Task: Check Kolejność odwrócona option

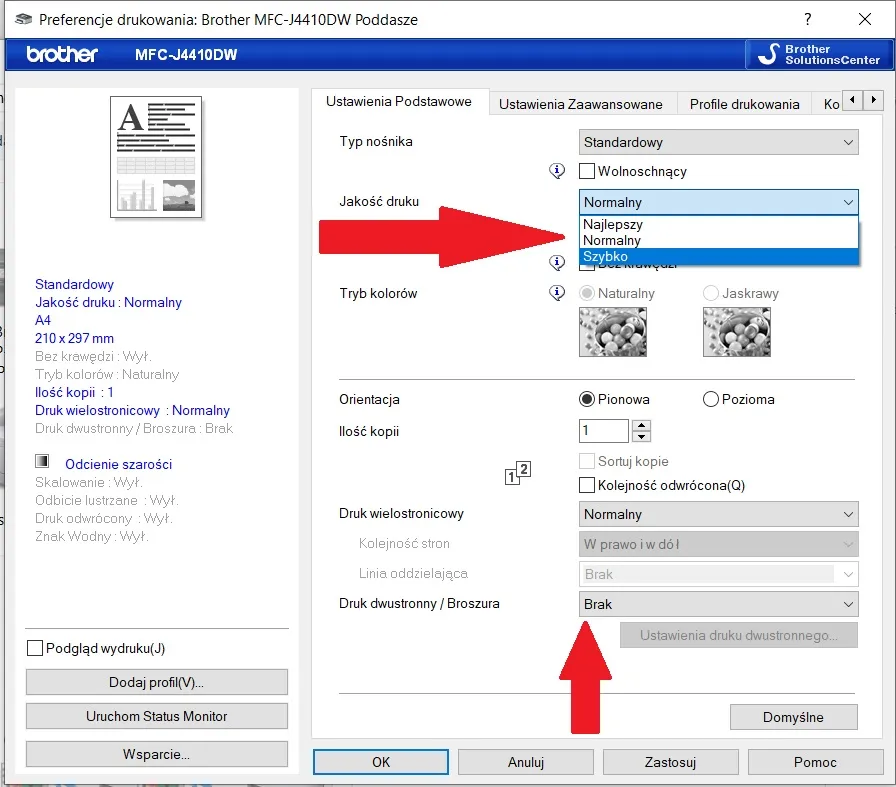Action: pyautogui.click(x=588, y=486)
